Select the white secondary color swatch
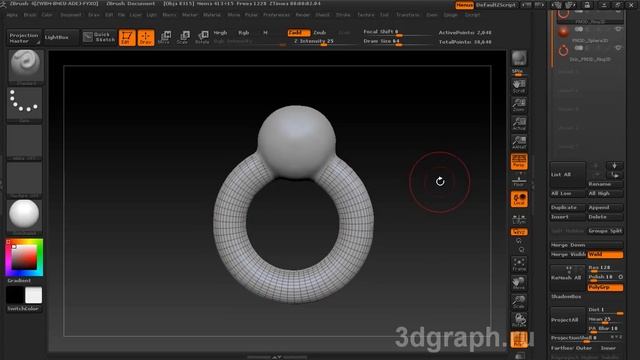The width and height of the screenshot is (640, 360). (x=33, y=295)
